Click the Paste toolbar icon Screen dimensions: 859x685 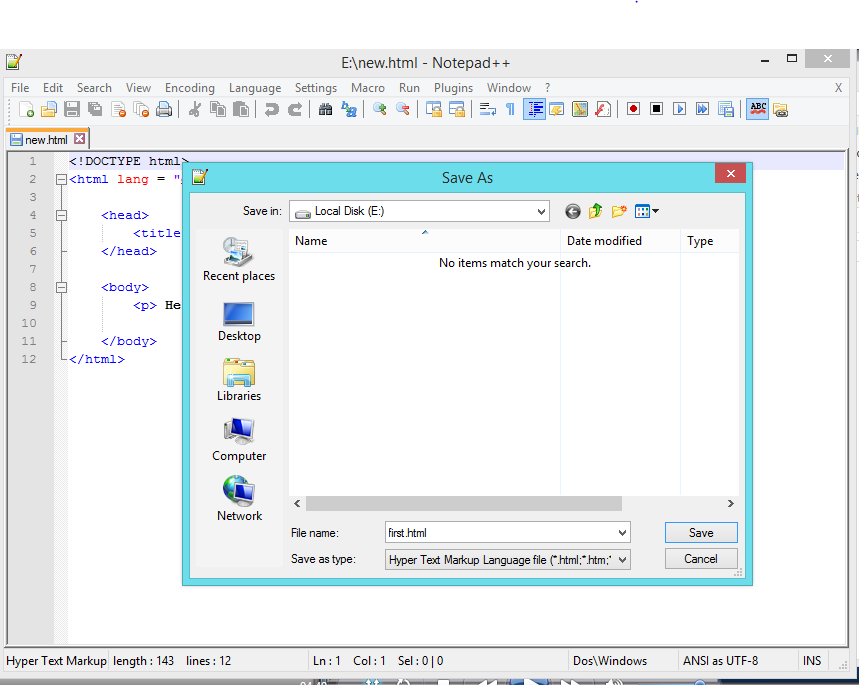[x=240, y=110]
